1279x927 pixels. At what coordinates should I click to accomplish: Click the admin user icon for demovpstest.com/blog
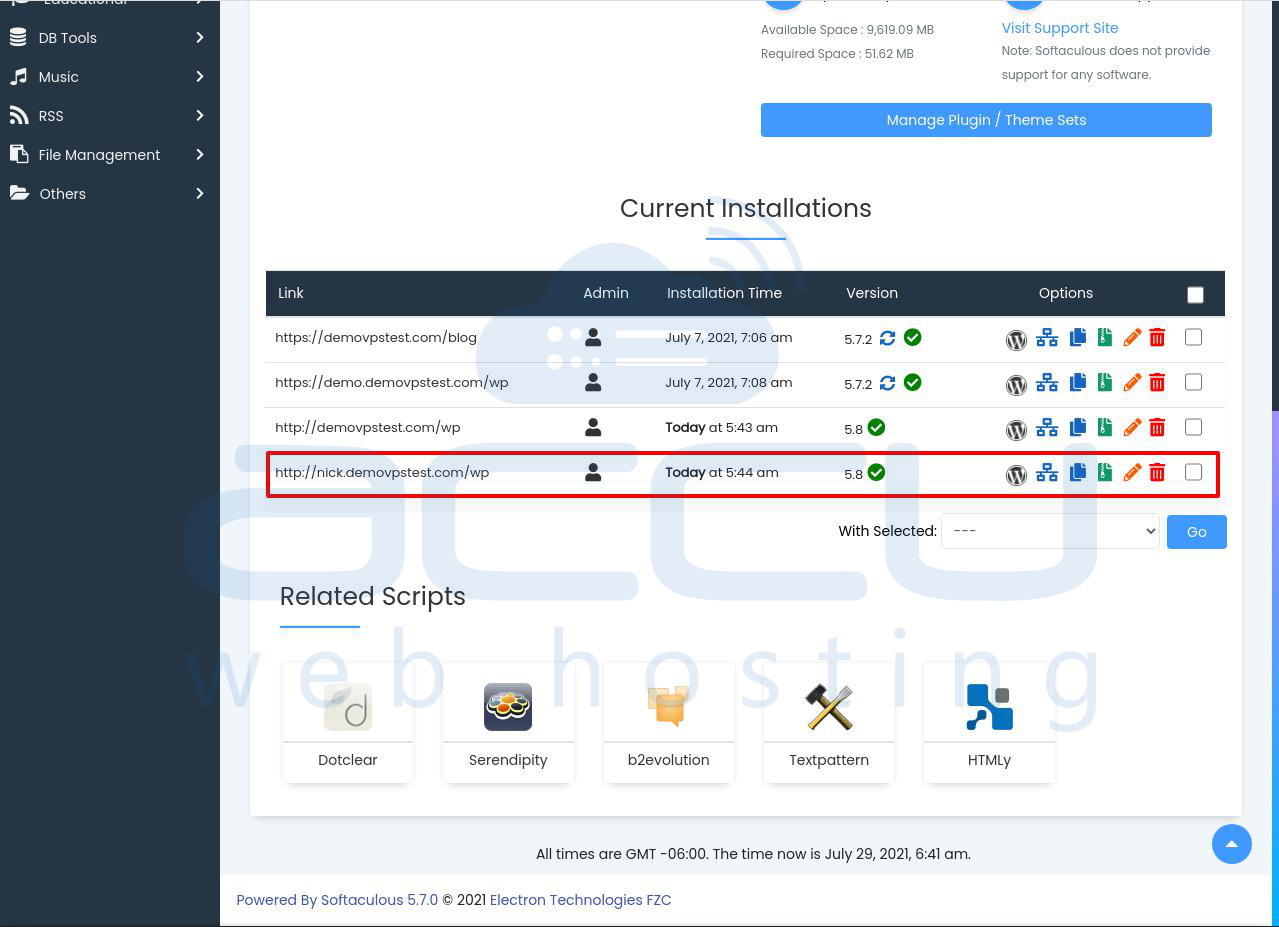[593, 337]
